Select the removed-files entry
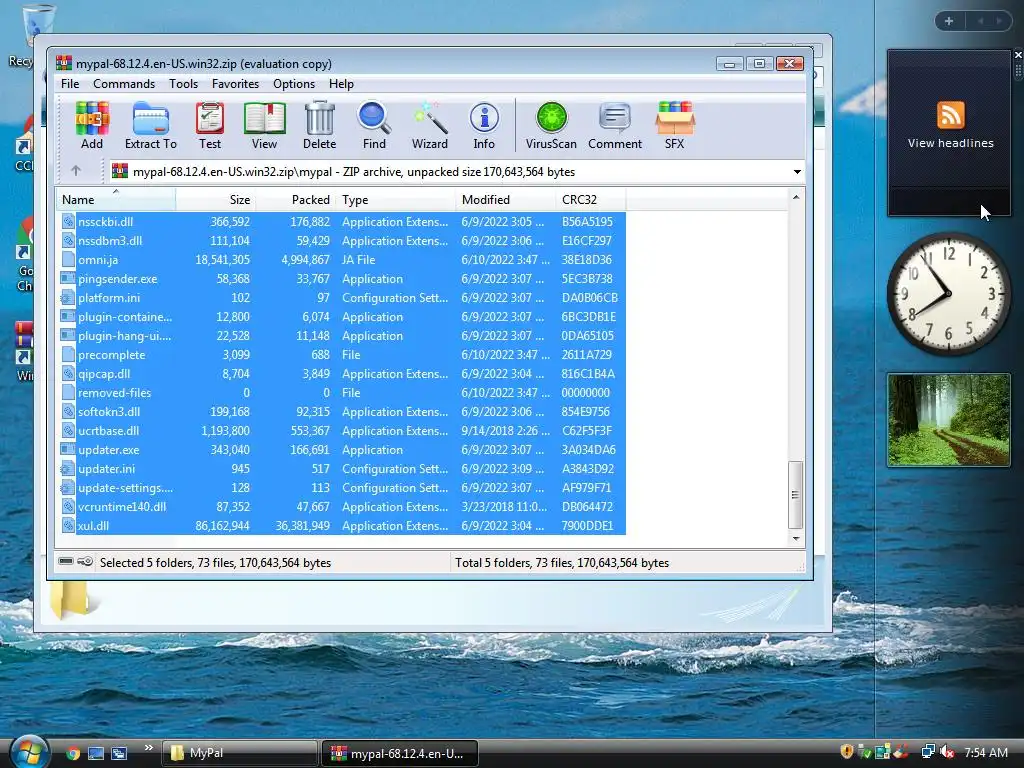 click(x=343, y=392)
